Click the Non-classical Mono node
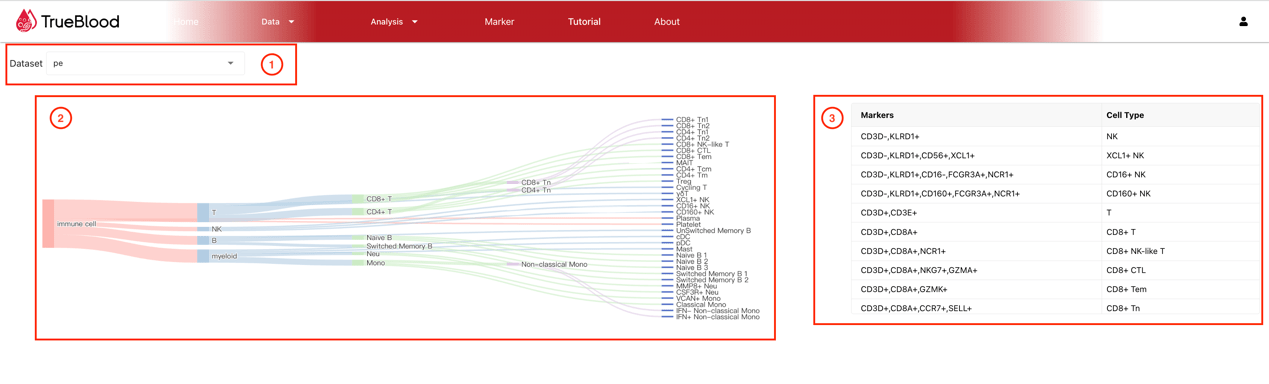The height and width of the screenshot is (384, 1269). (x=512, y=264)
